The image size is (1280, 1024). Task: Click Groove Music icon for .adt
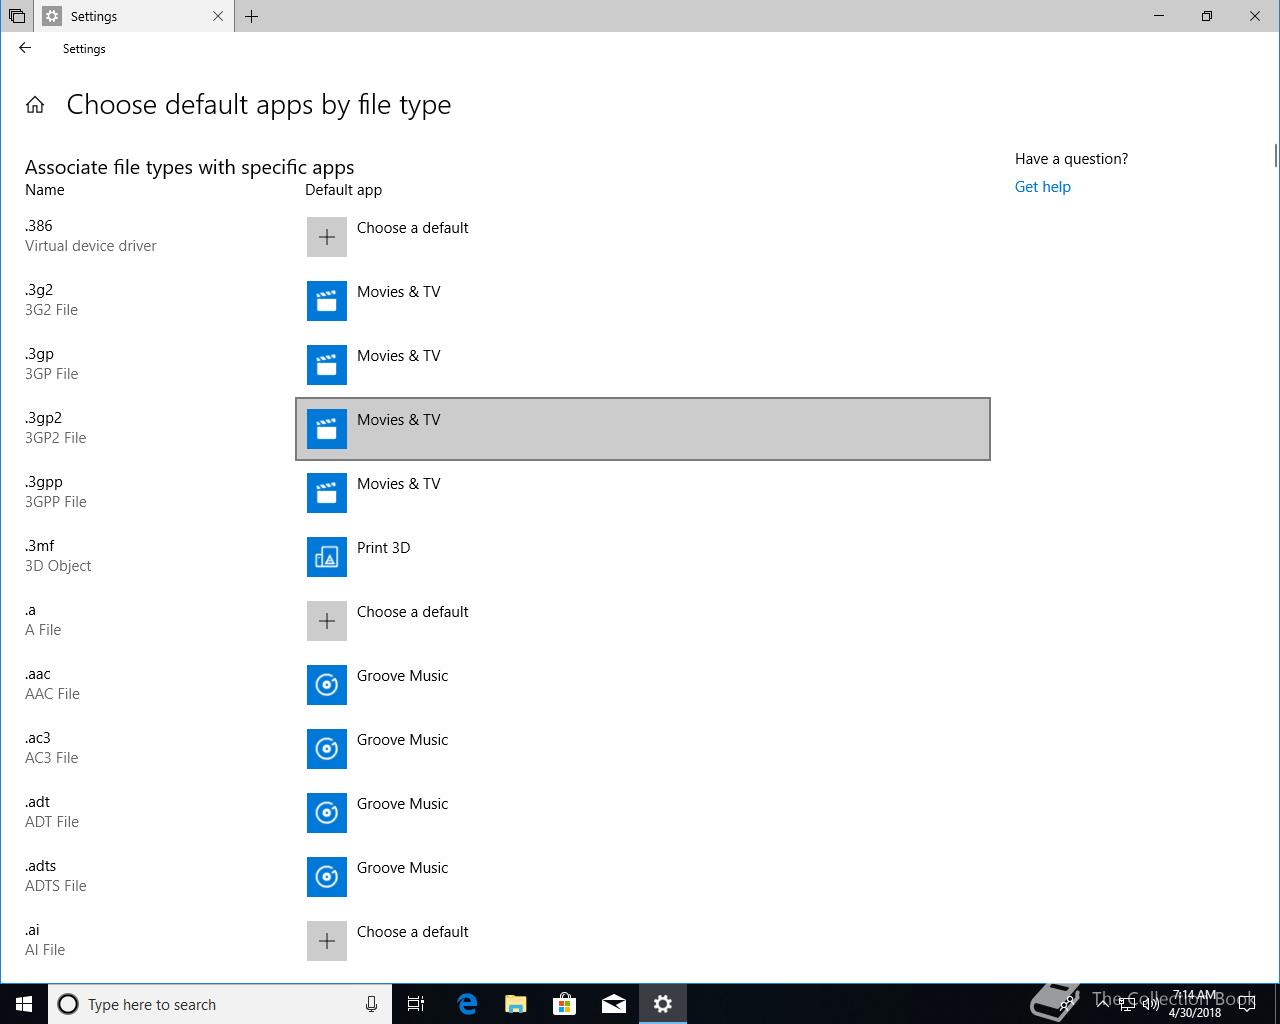pos(327,813)
